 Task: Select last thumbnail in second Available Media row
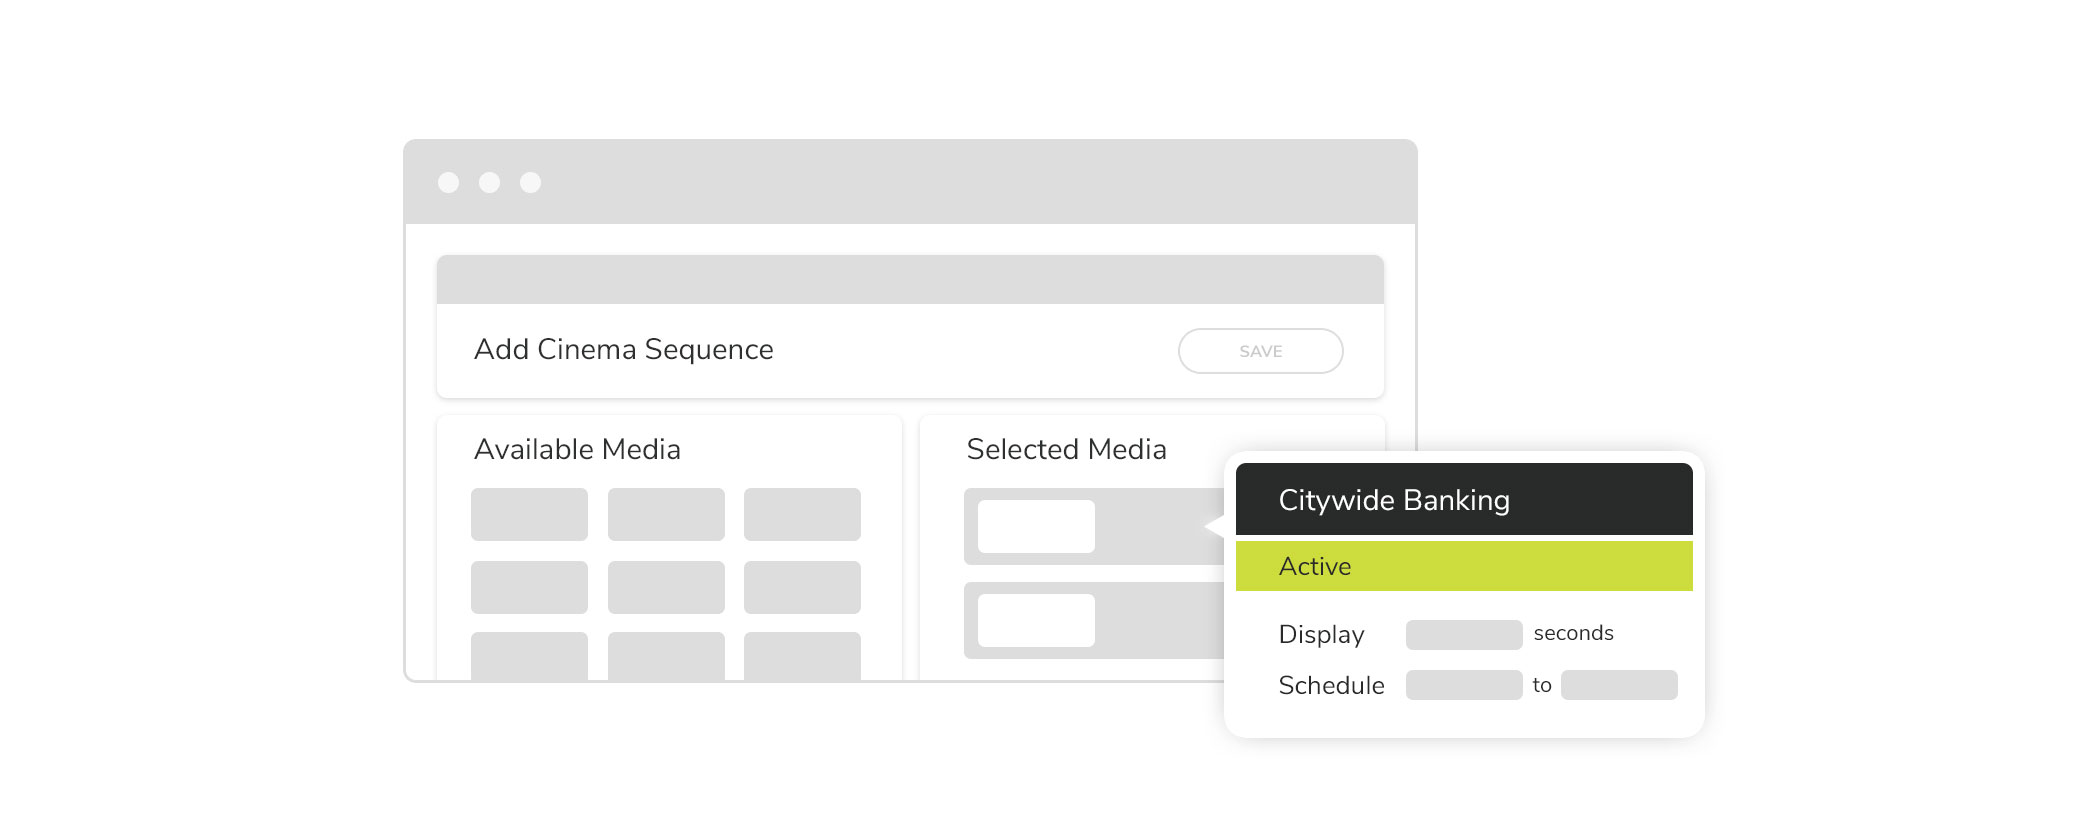(802, 587)
